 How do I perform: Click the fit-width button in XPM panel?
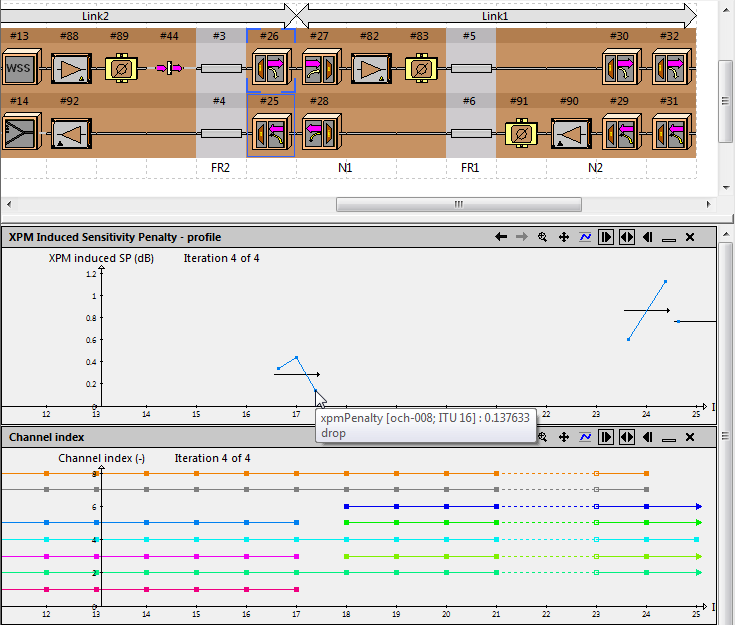click(627, 237)
